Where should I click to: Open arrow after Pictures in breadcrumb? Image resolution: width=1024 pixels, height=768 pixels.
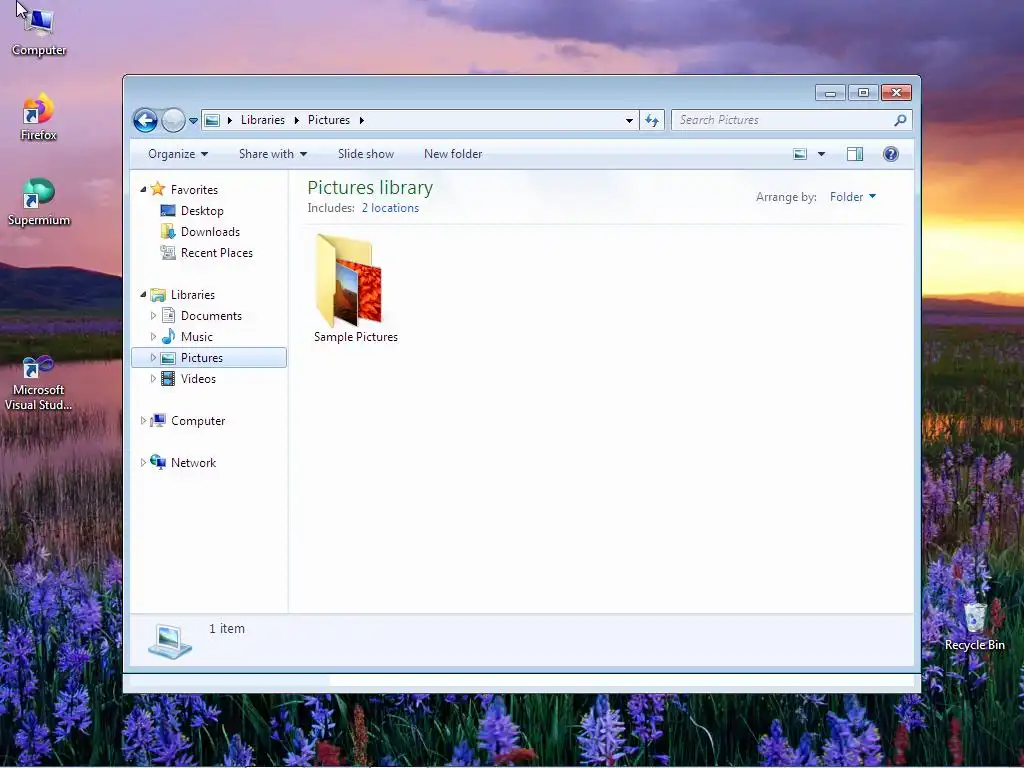(361, 120)
